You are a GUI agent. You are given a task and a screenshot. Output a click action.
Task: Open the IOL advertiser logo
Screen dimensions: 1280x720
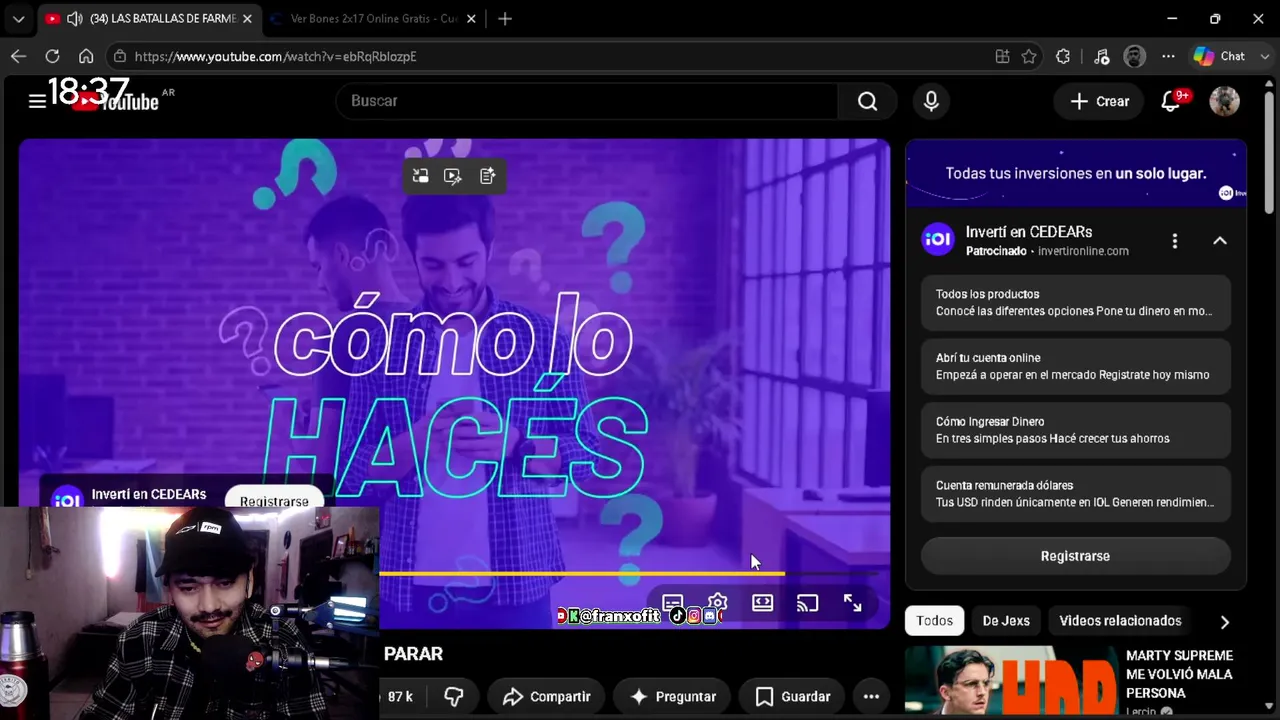click(938, 240)
